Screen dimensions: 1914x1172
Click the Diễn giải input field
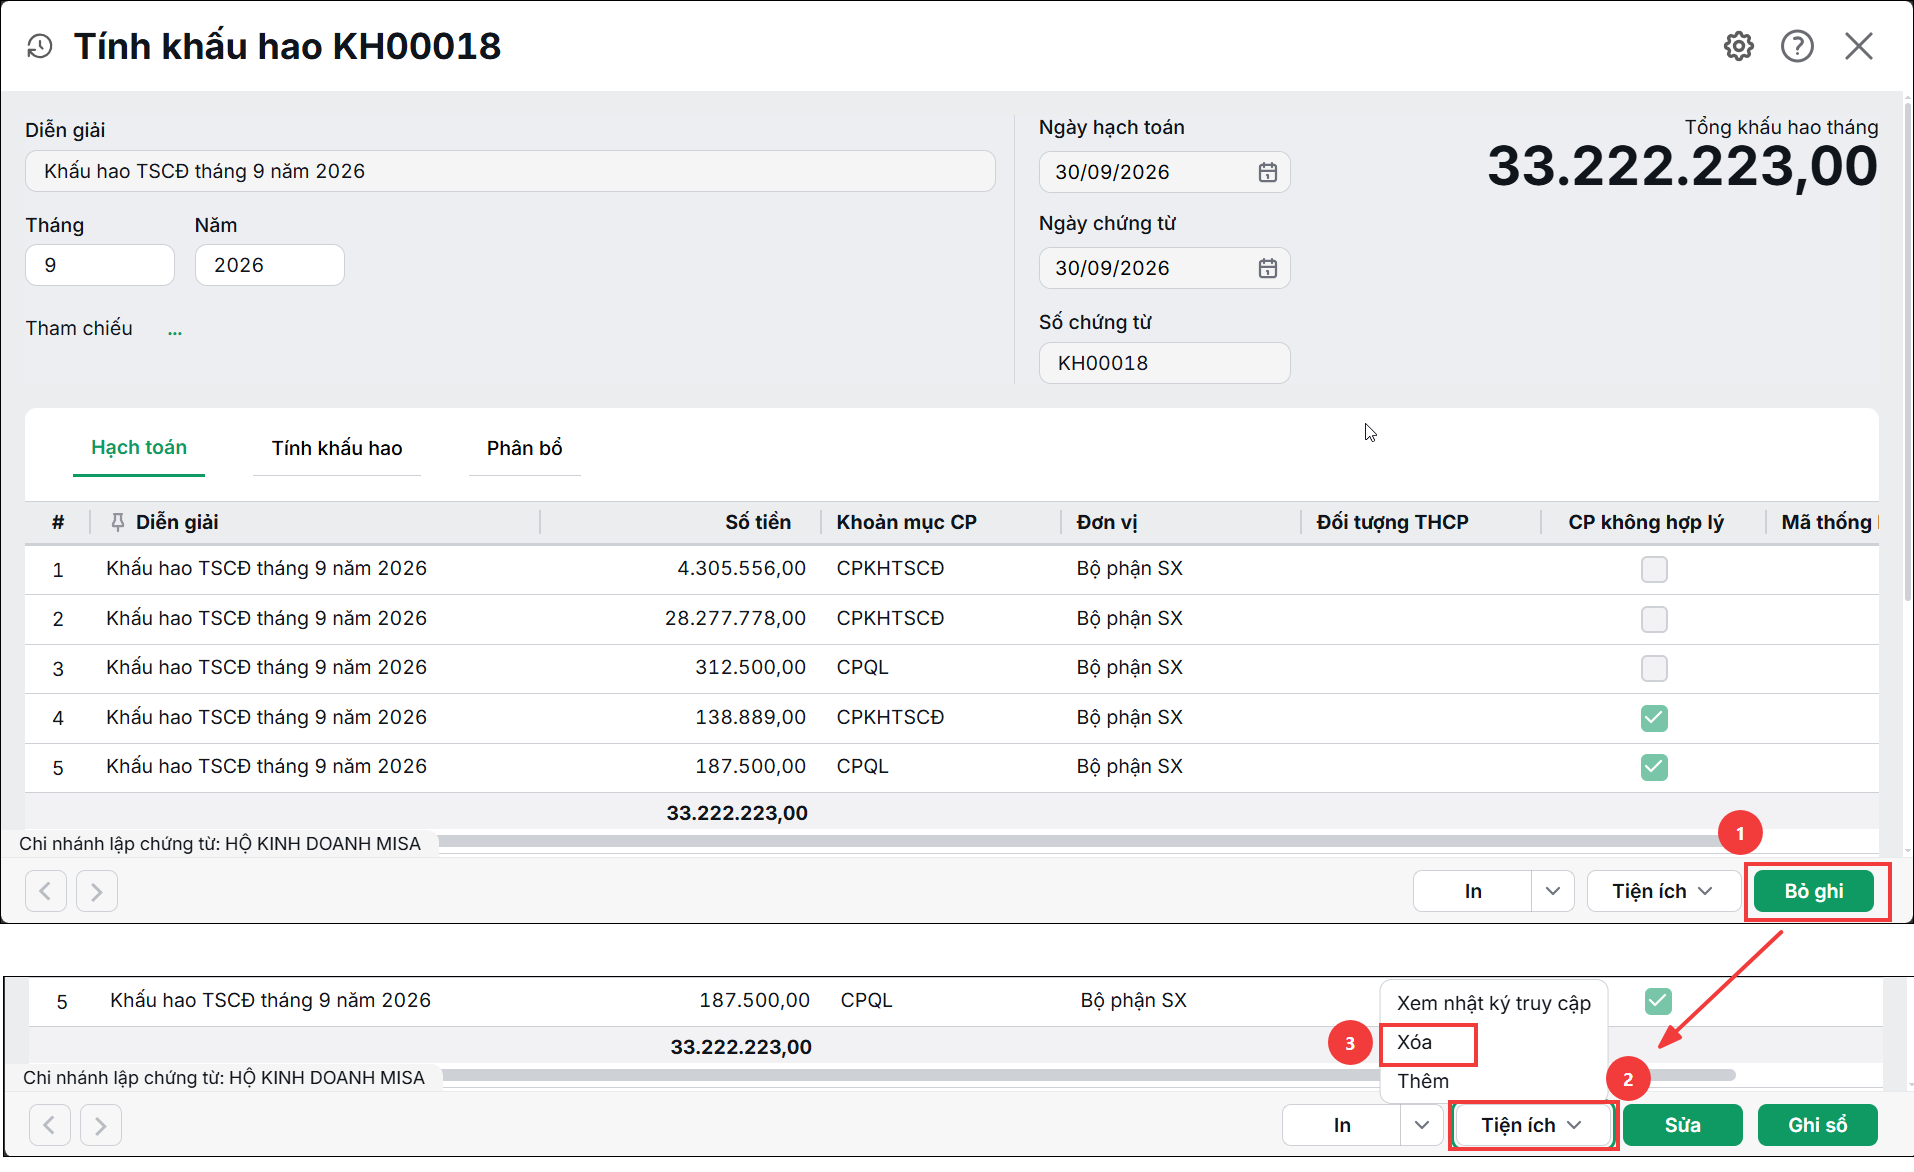[510, 171]
